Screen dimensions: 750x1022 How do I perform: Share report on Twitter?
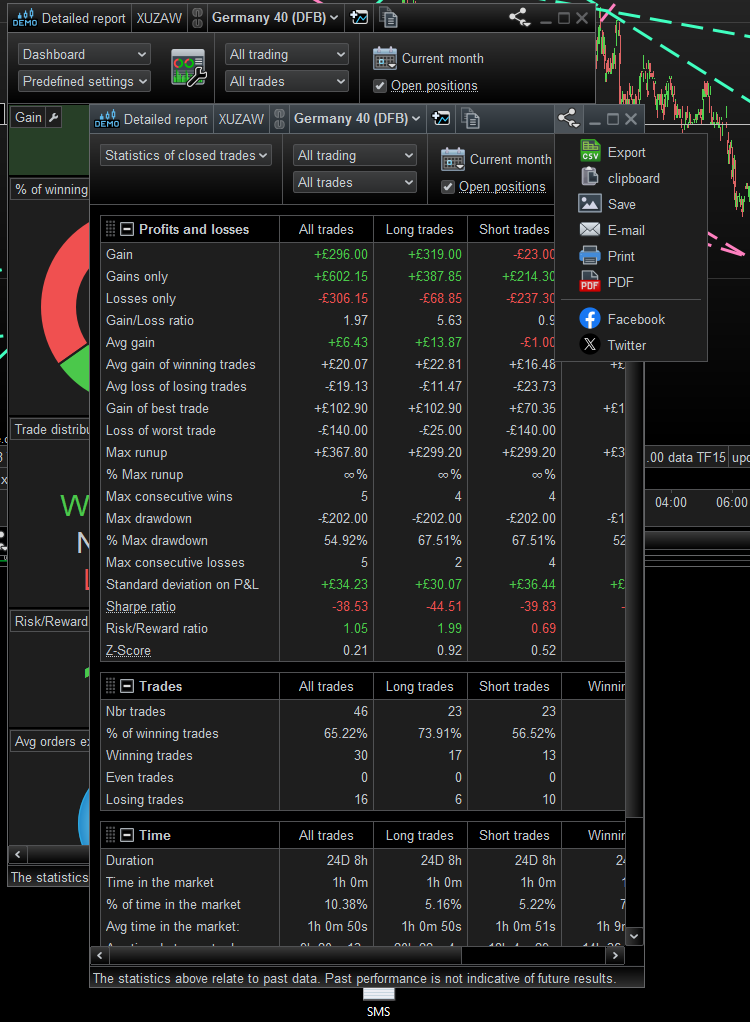(x=613, y=345)
